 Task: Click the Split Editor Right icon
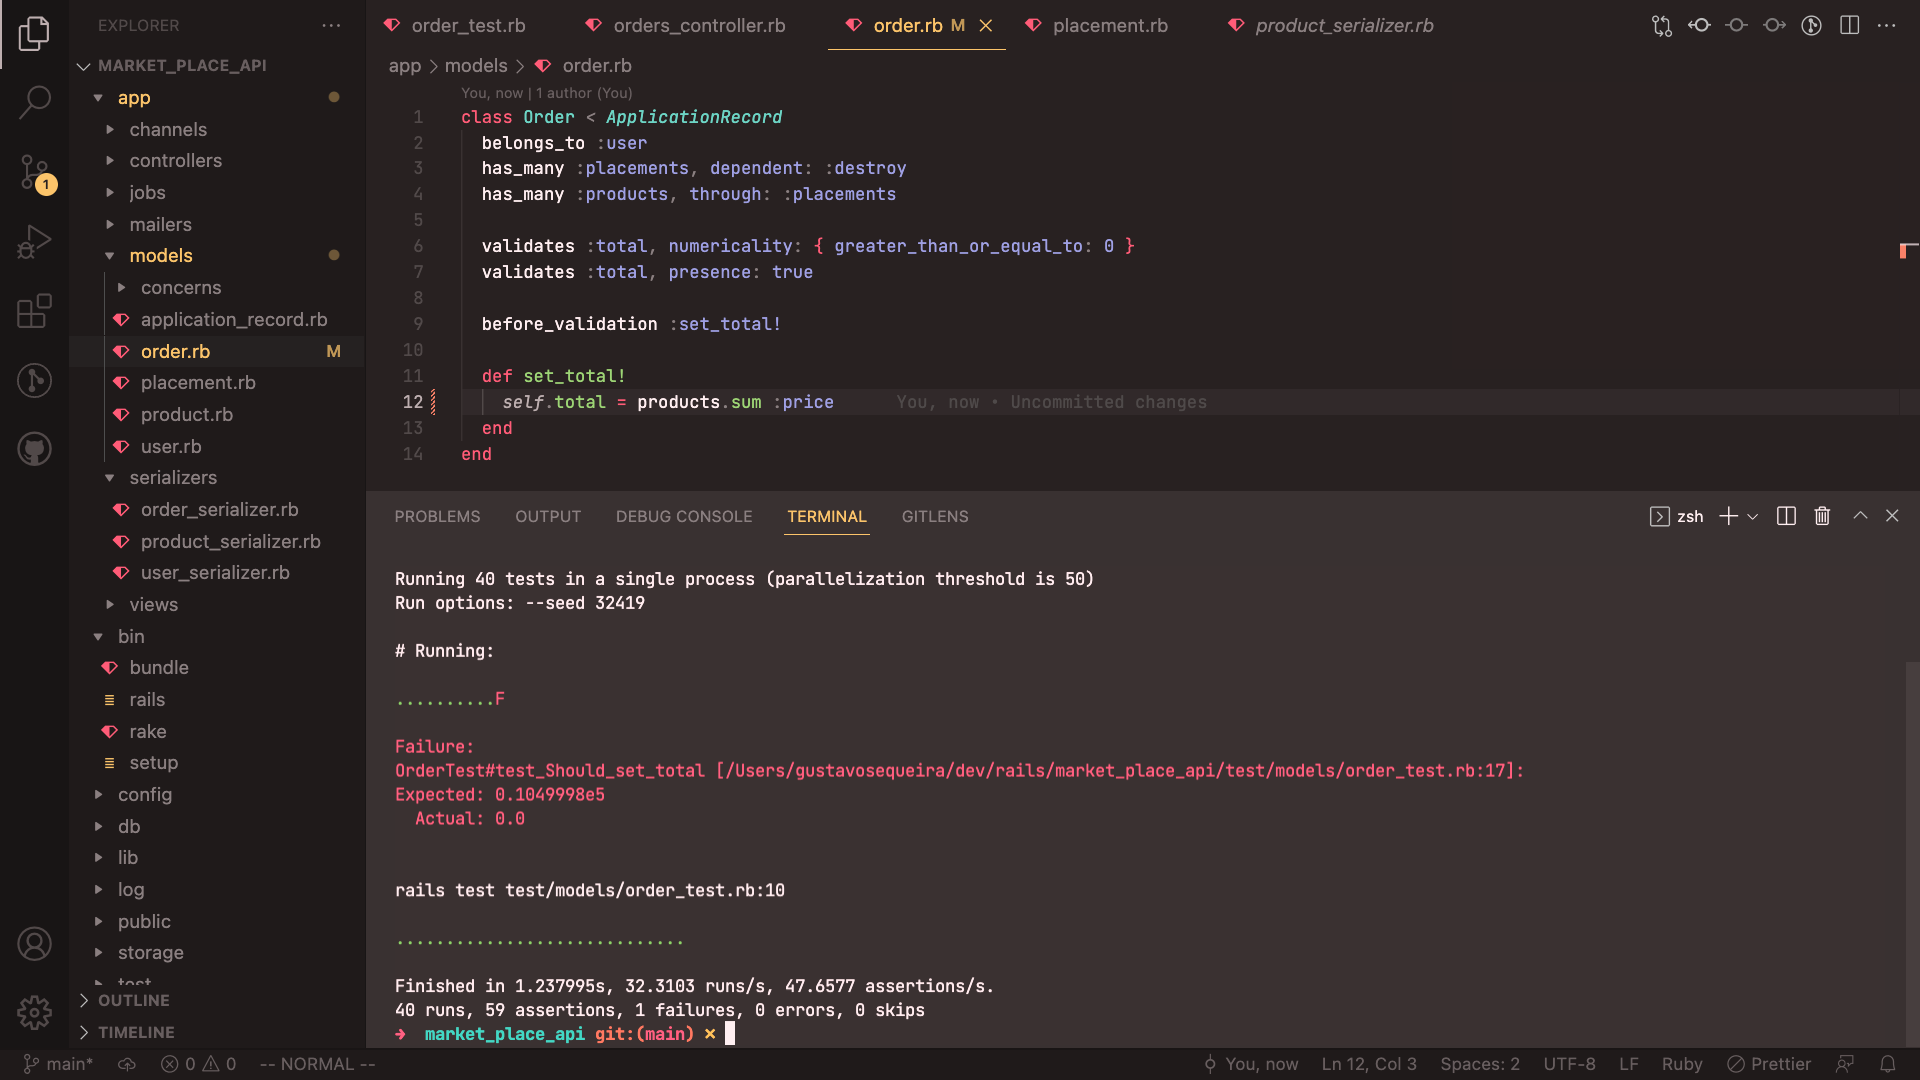coord(1849,26)
